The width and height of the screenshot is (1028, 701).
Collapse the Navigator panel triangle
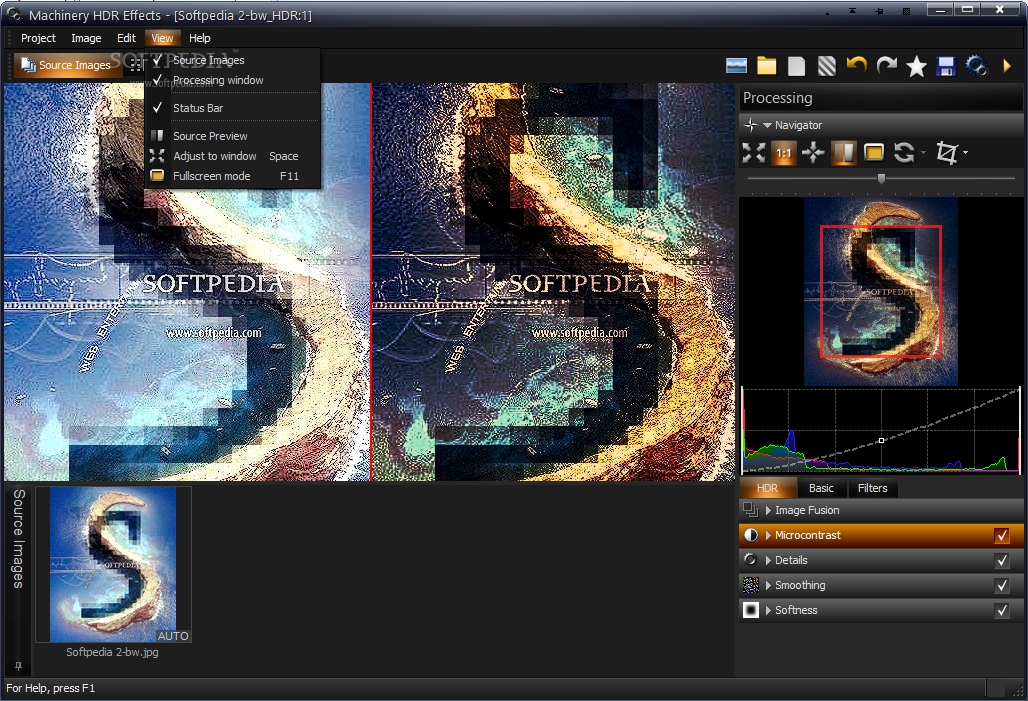tap(767, 125)
